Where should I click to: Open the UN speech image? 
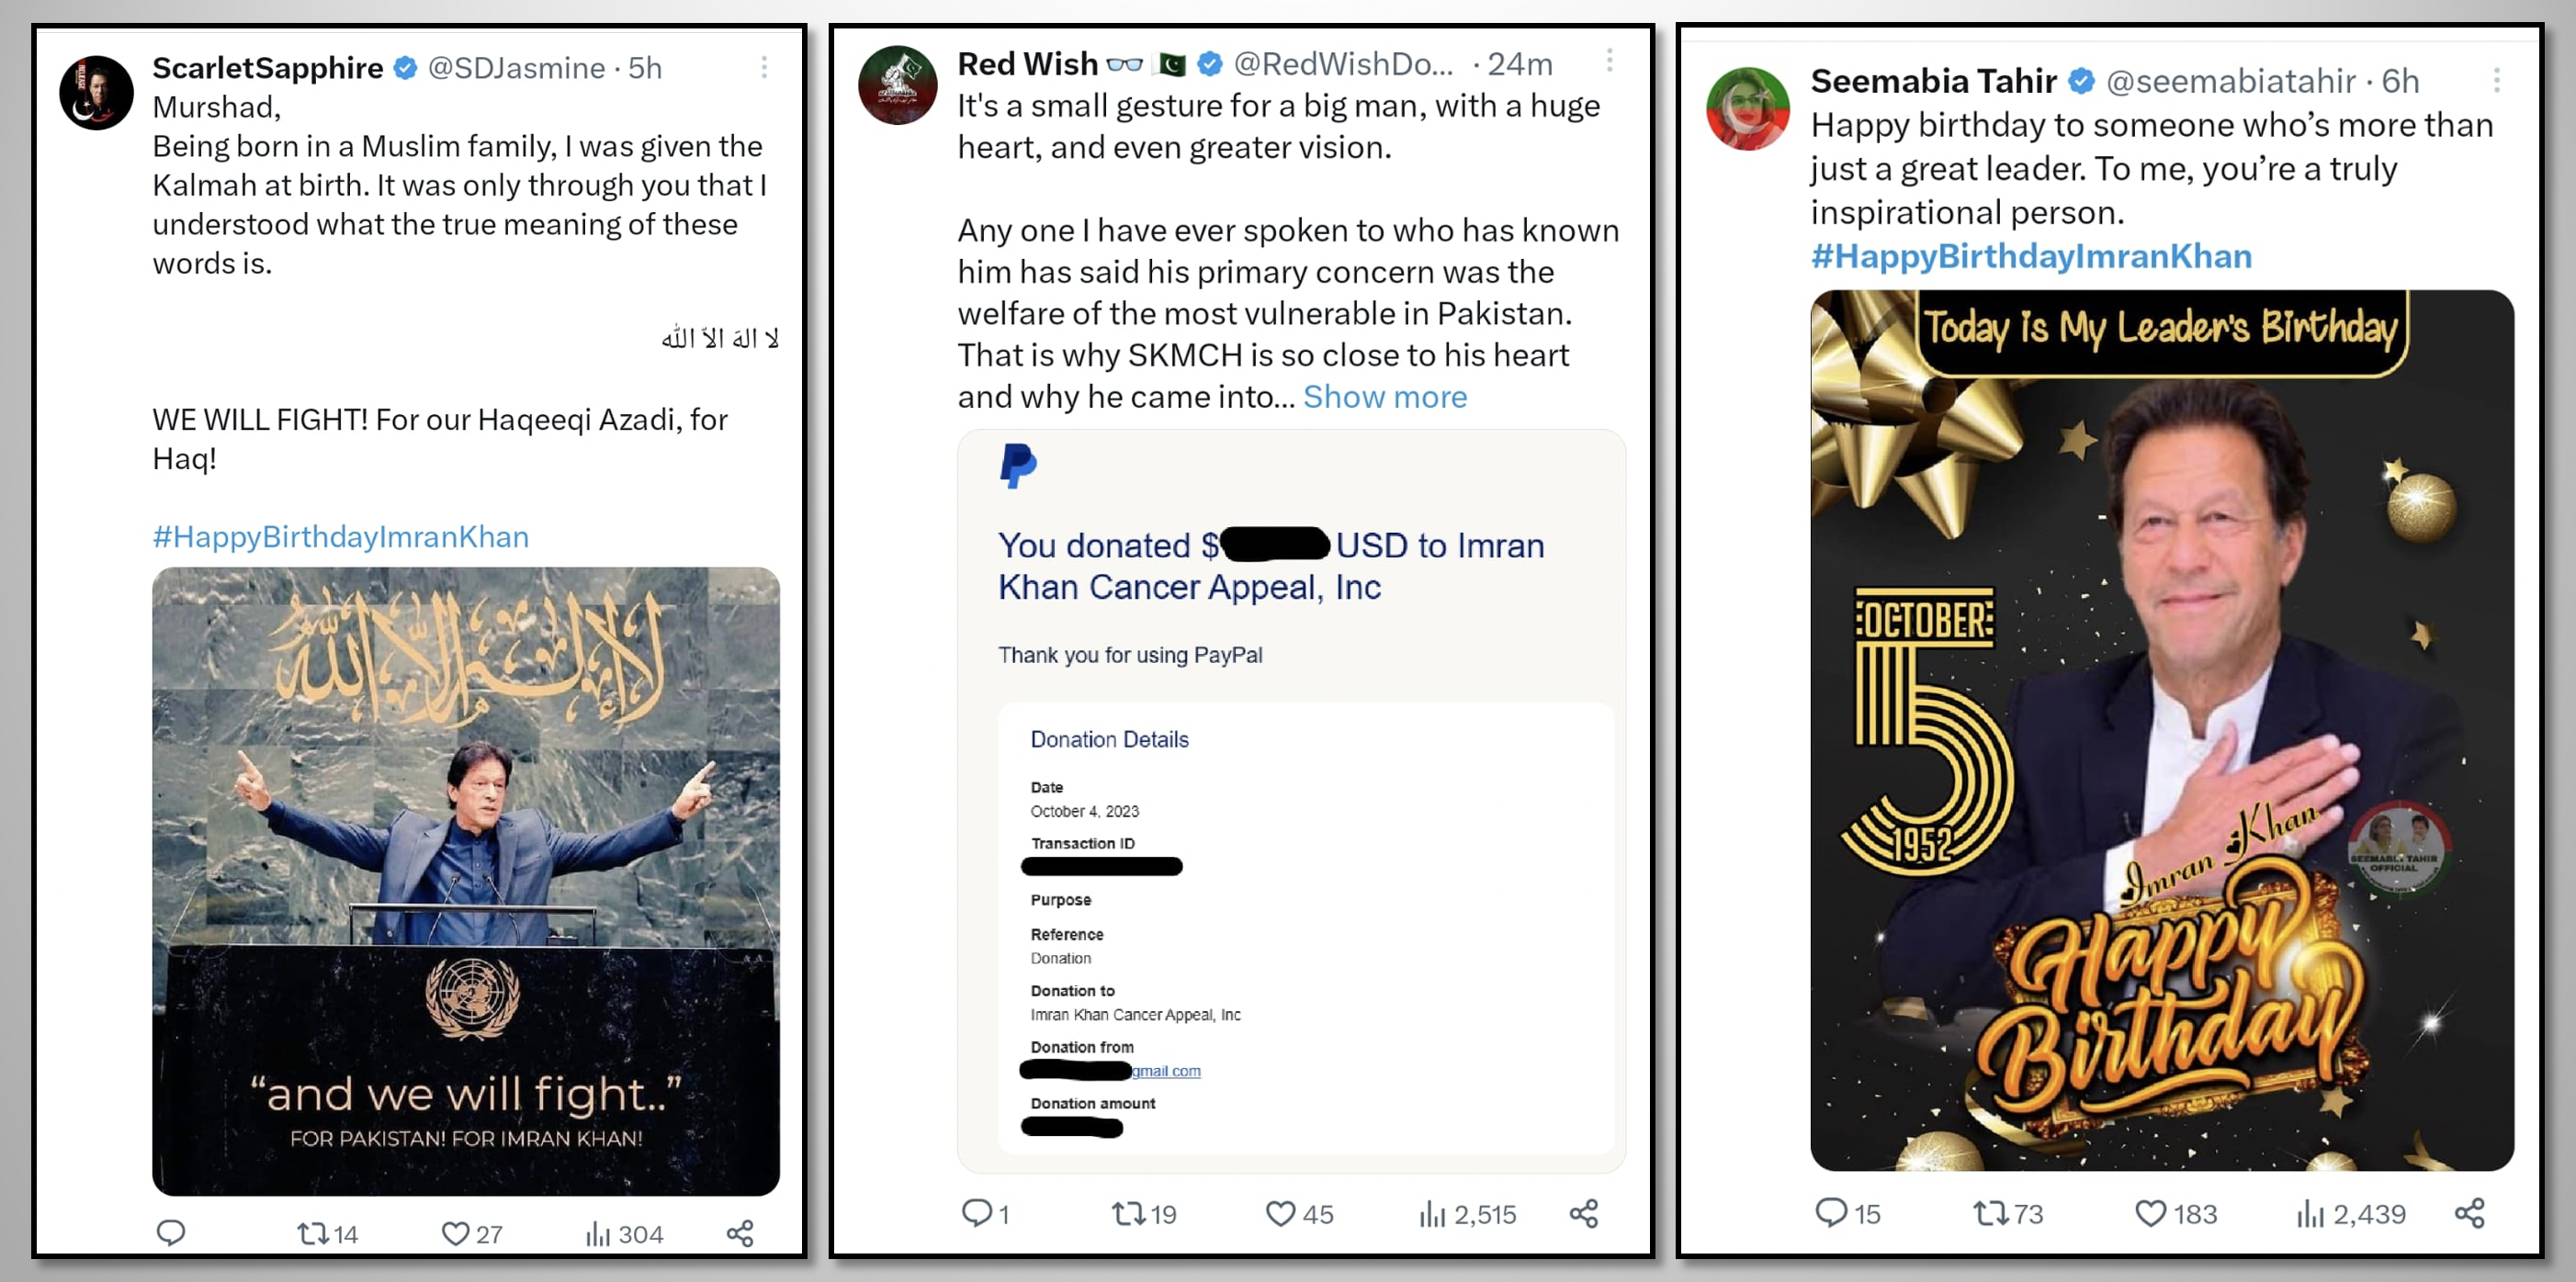click(x=465, y=880)
